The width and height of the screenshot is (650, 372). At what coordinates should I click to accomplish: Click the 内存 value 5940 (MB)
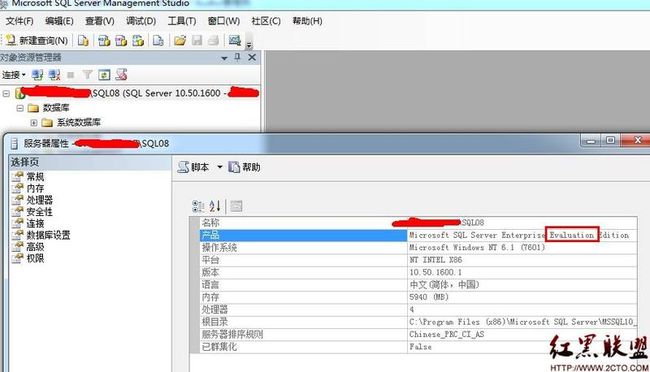[429, 297]
